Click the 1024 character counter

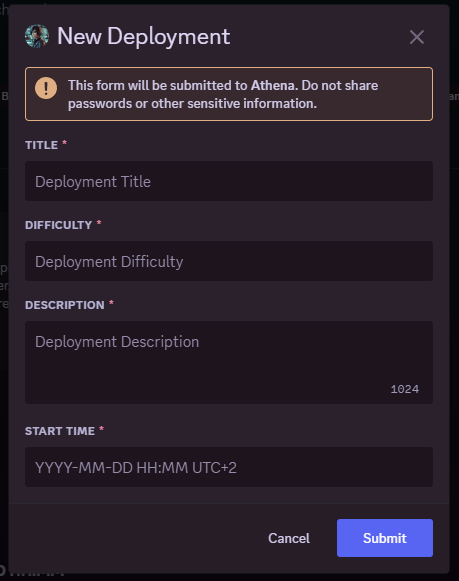tap(405, 389)
